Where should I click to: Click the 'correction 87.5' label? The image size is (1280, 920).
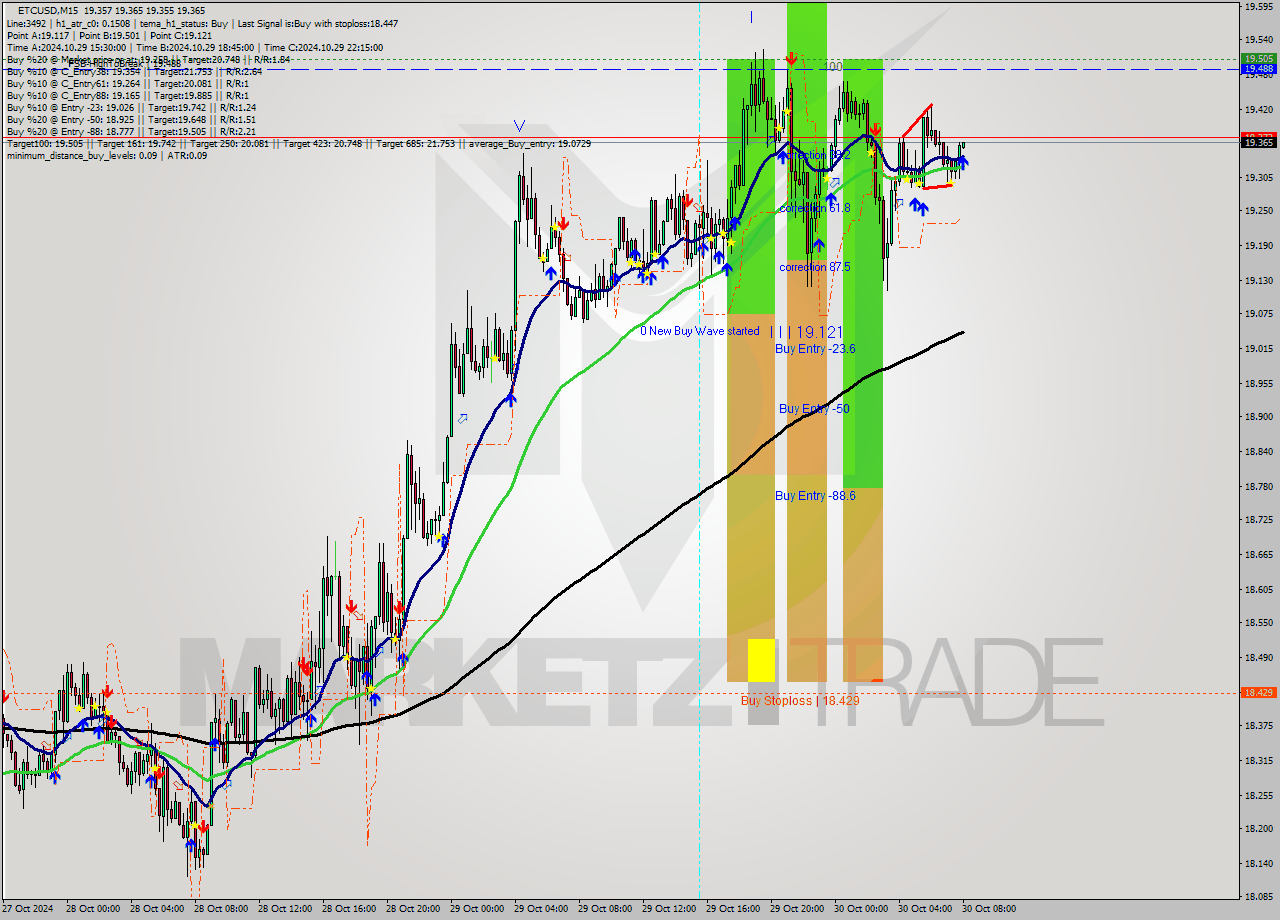pos(815,267)
